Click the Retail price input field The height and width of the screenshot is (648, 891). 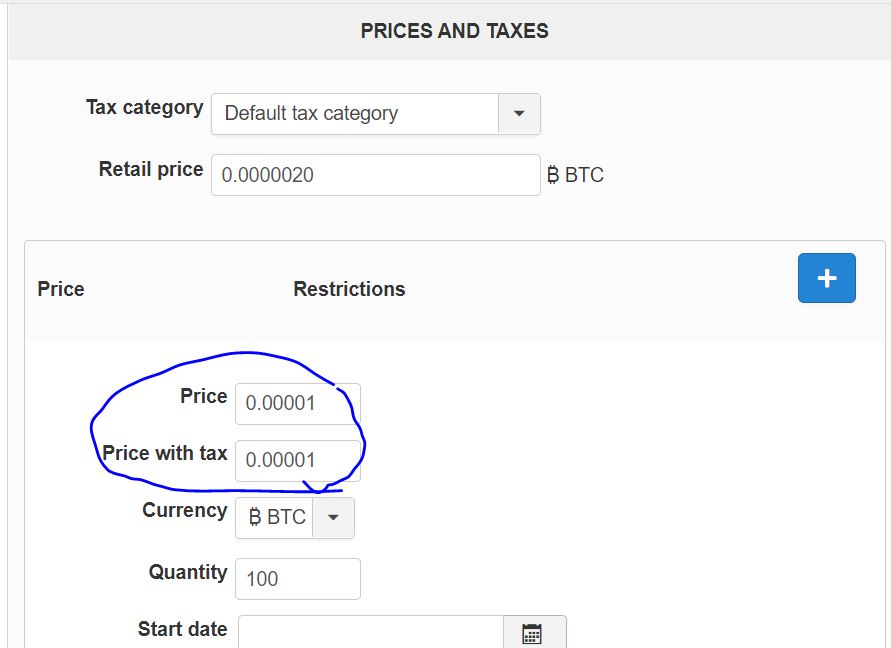(x=376, y=175)
